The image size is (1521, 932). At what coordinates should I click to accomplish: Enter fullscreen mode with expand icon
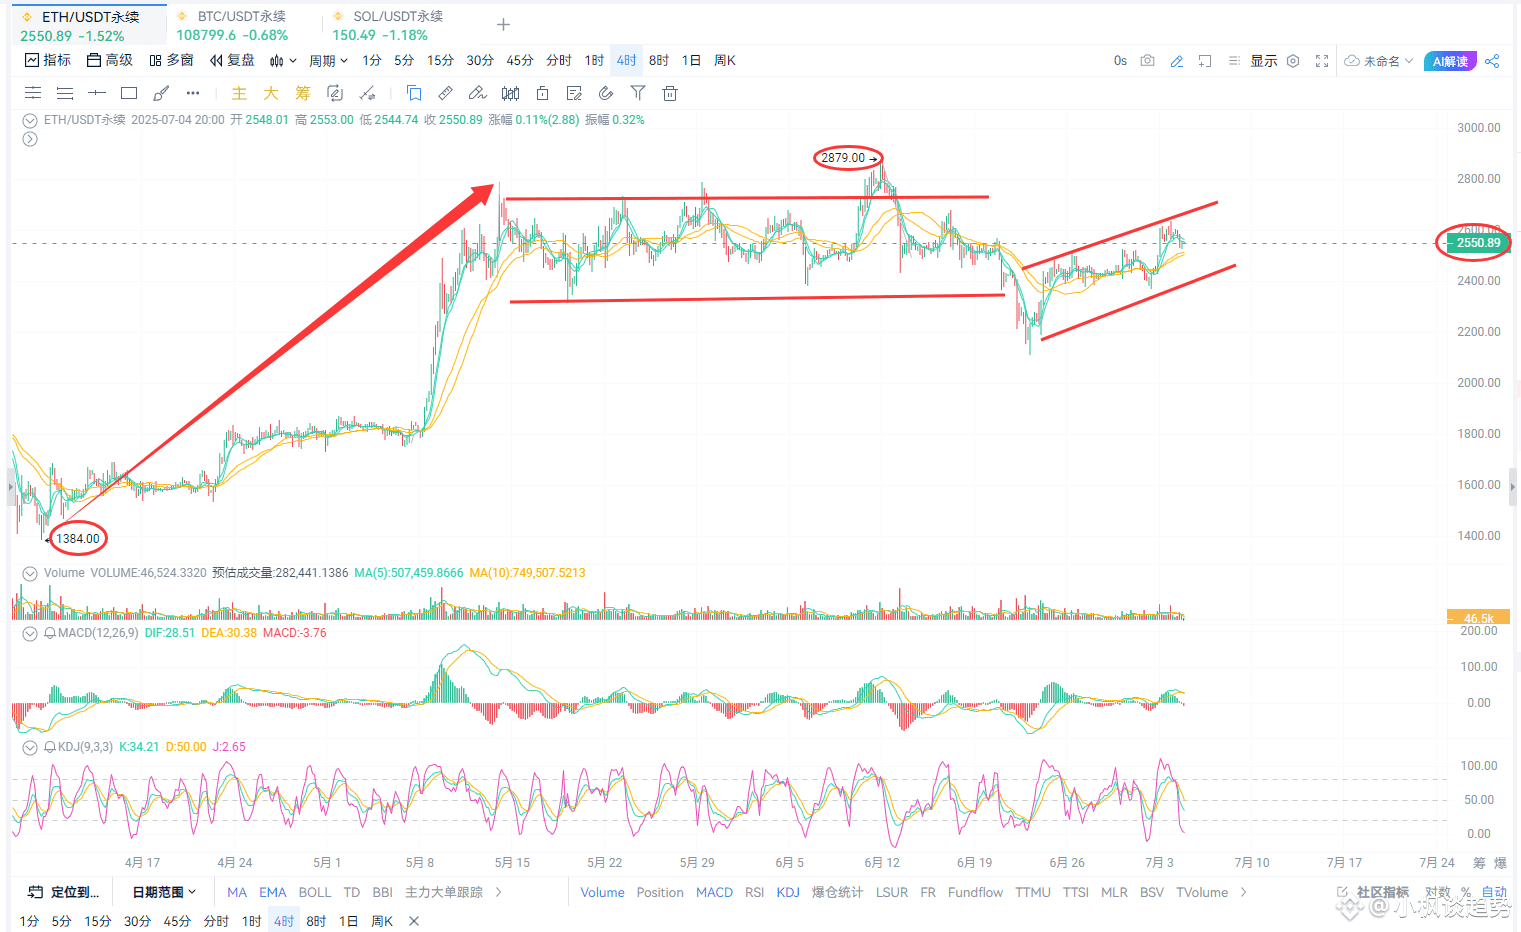[x=1322, y=60]
